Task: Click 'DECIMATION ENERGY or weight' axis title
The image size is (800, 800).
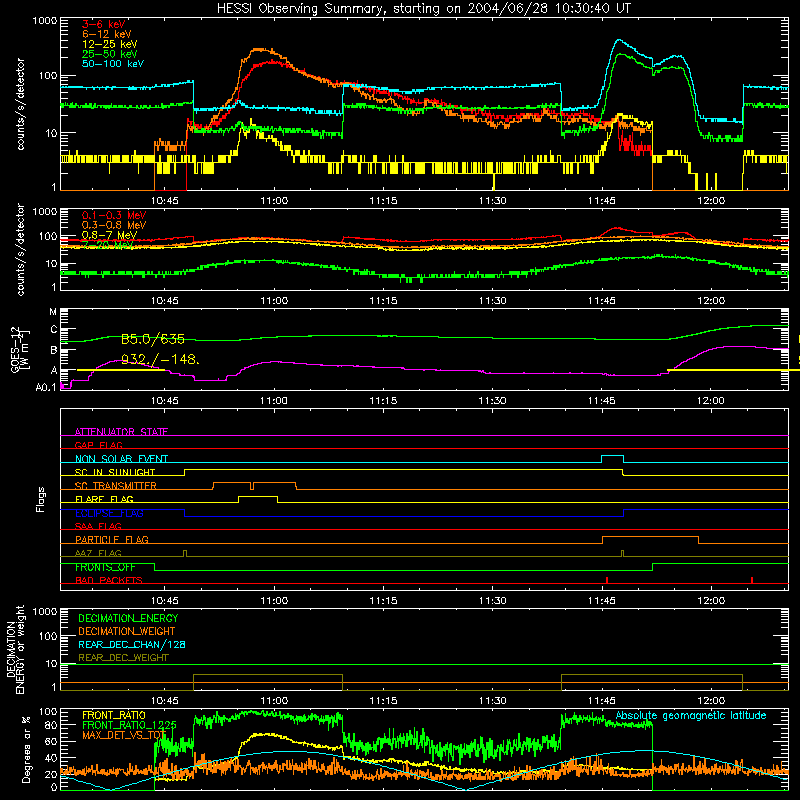Action: 15,649
